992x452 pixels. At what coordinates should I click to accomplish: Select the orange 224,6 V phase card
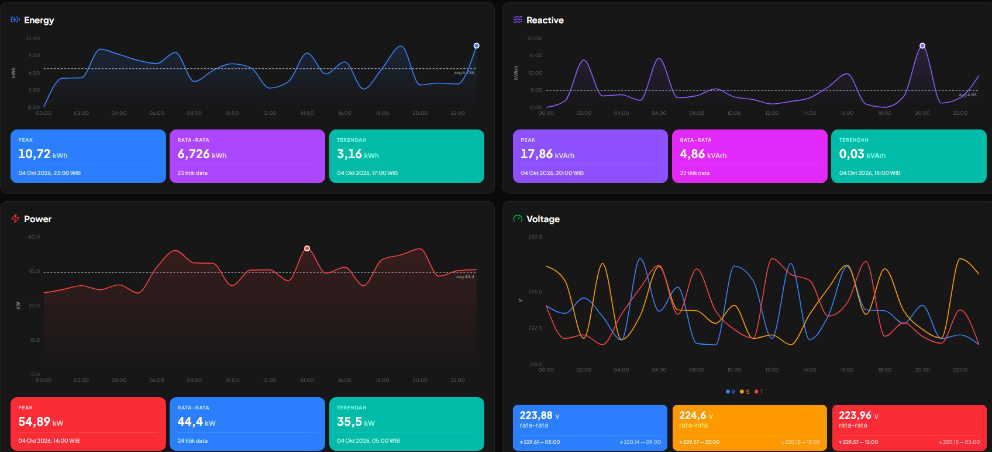(x=750, y=428)
